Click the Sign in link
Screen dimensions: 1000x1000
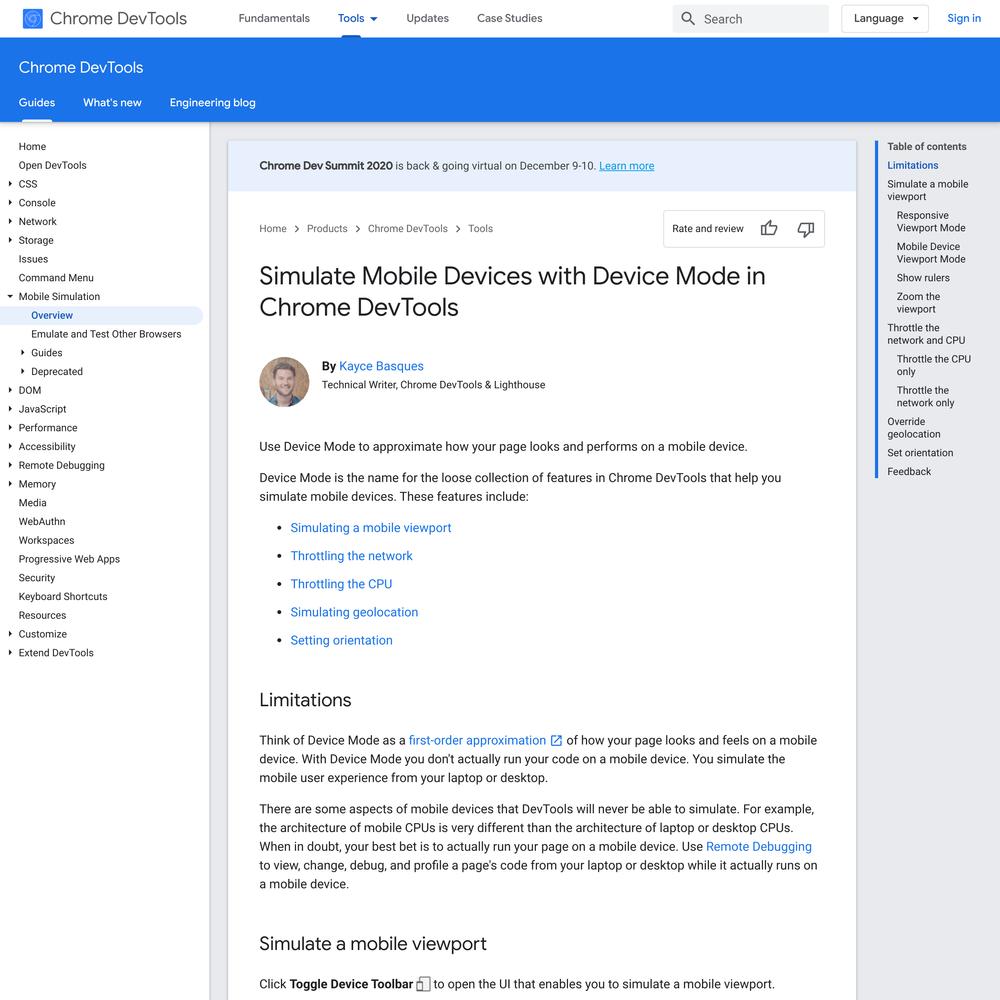964,18
